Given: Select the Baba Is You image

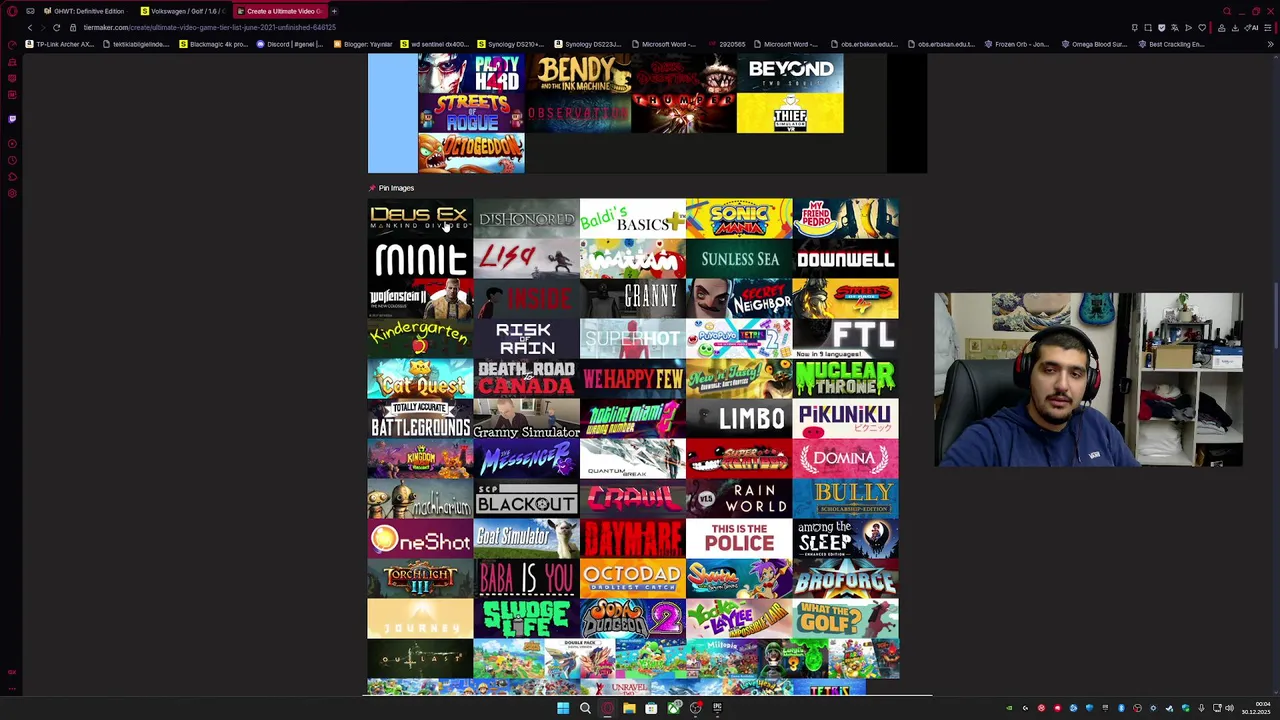Looking at the screenshot, I should tap(526, 578).
